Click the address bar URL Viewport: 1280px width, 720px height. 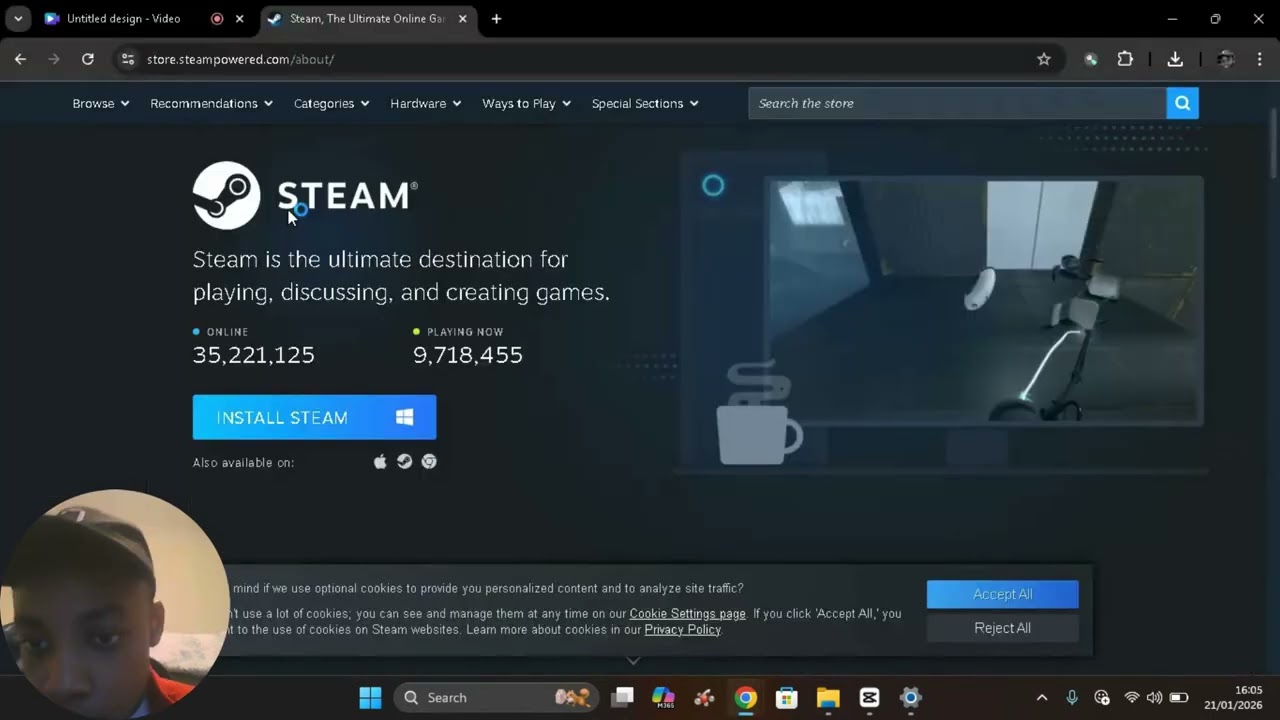tap(240, 59)
